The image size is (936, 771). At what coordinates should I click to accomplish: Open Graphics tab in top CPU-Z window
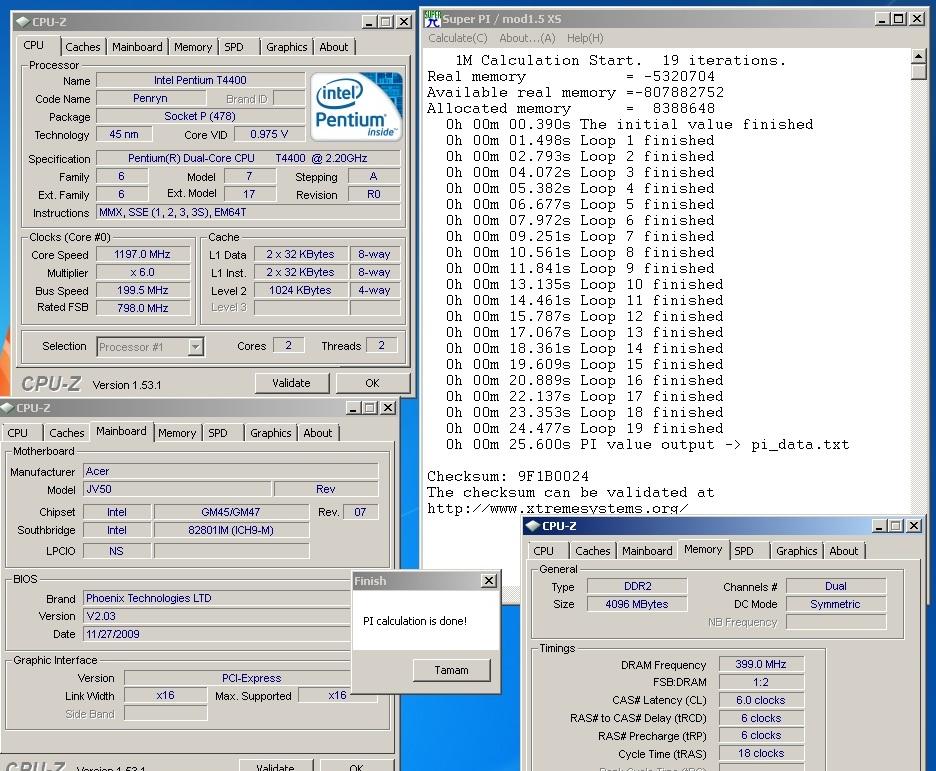(287, 47)
